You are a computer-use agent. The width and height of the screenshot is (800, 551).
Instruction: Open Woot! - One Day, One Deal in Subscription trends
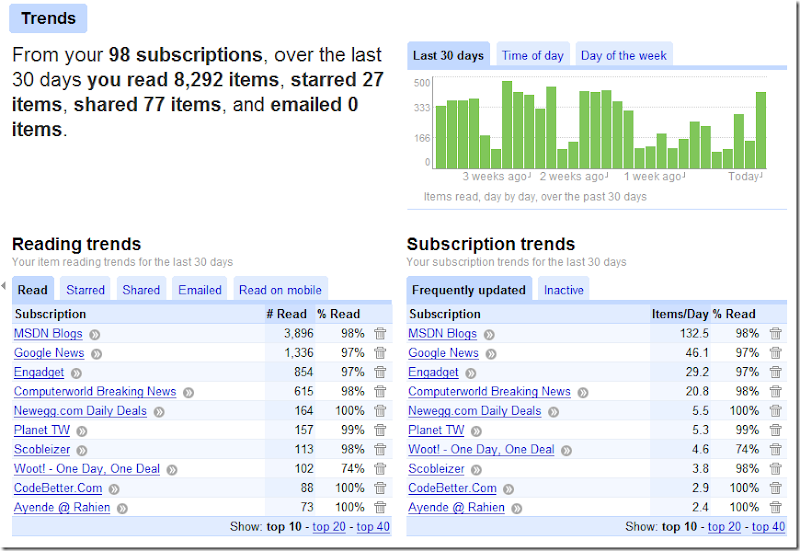481,450
